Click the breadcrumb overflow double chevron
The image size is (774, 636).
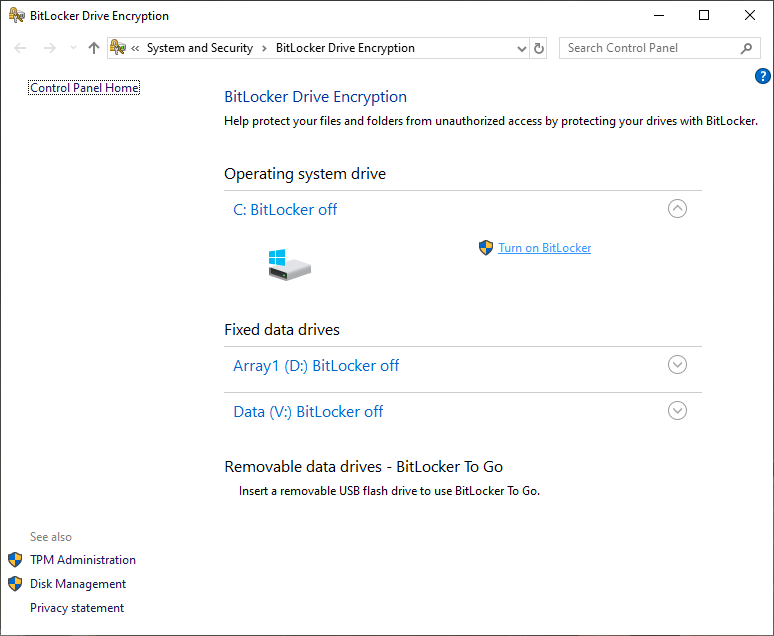click(135, 48)
